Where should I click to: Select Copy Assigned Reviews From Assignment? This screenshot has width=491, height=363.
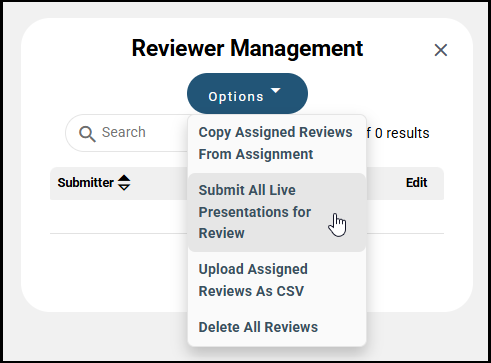pos(277,143)
